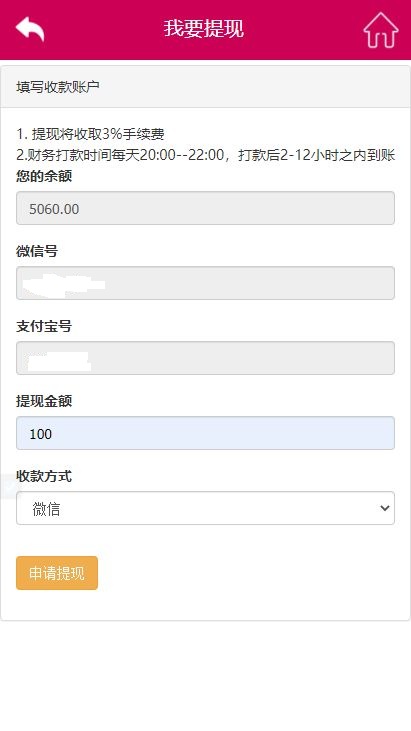Click the 填写收款账户 panel header

pyautogui.click(x=206, y=87)
